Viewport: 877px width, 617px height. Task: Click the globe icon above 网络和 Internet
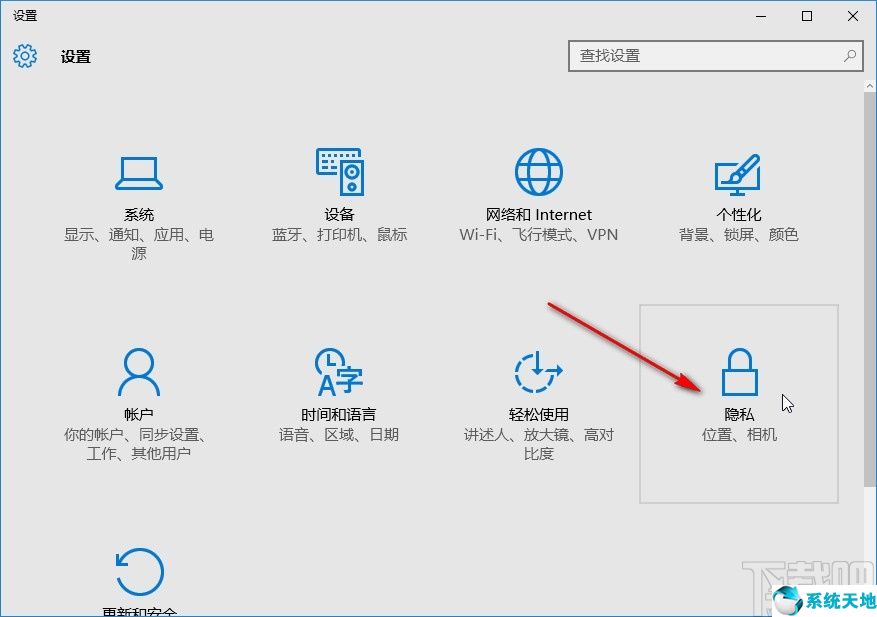pyautogui.click(x=538, y=170)
